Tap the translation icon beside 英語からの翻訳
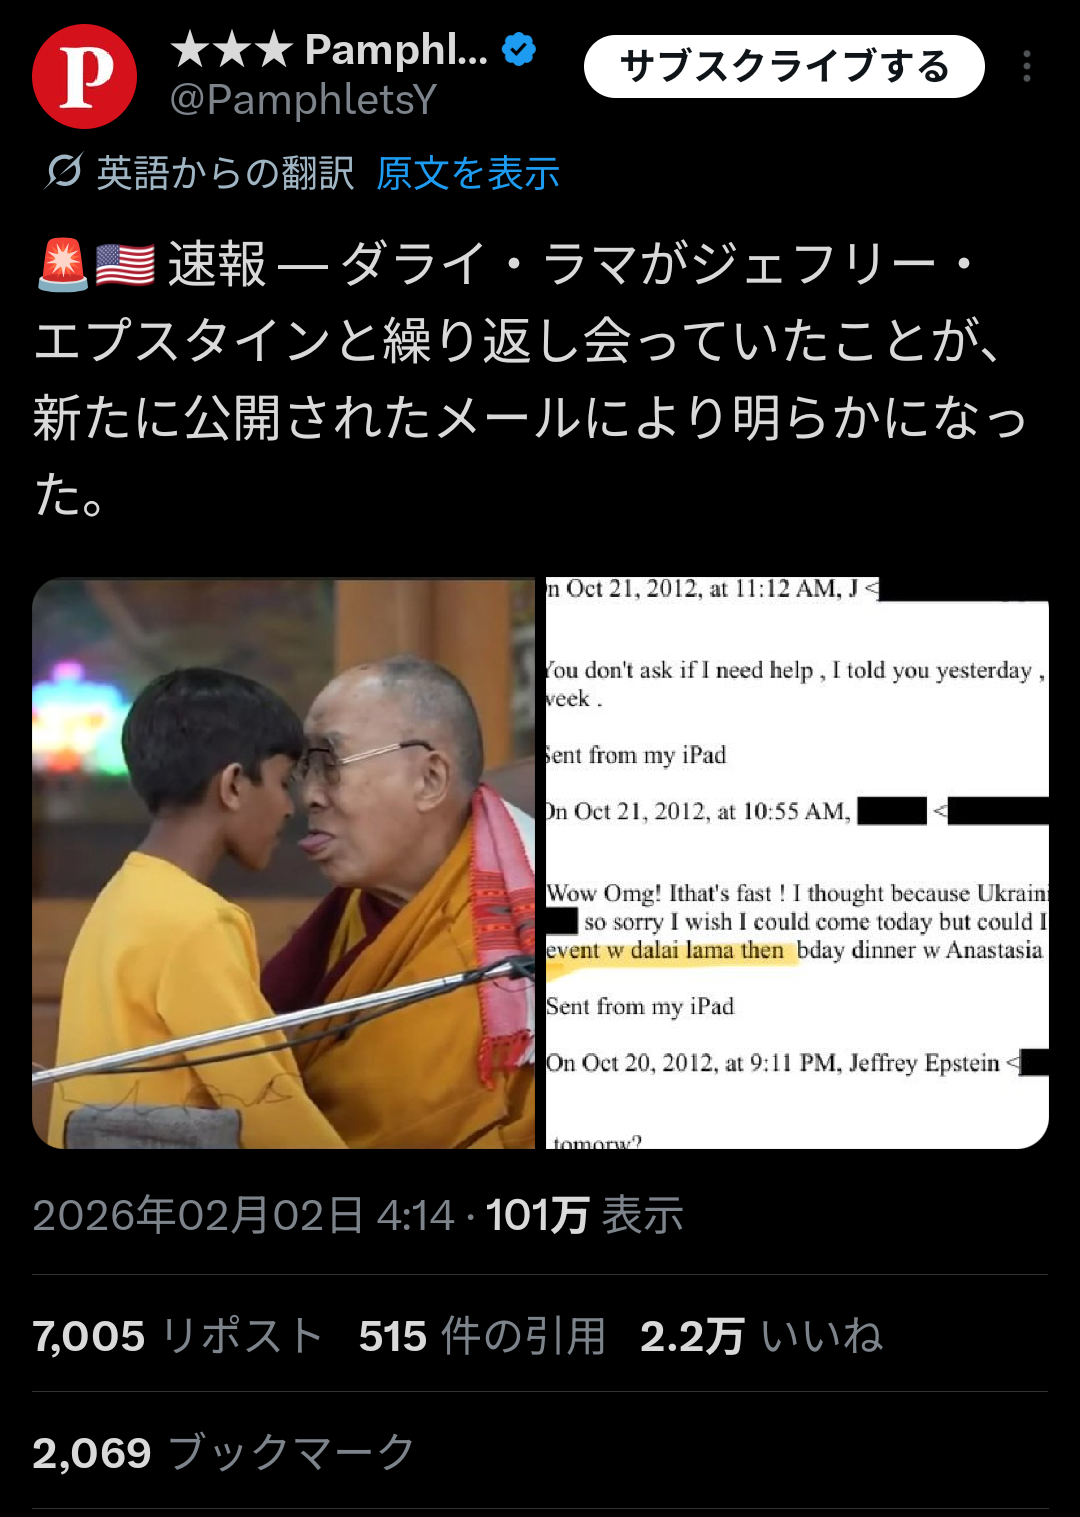Screen dimensions: 1080x1517 click(x=63, y=172)
